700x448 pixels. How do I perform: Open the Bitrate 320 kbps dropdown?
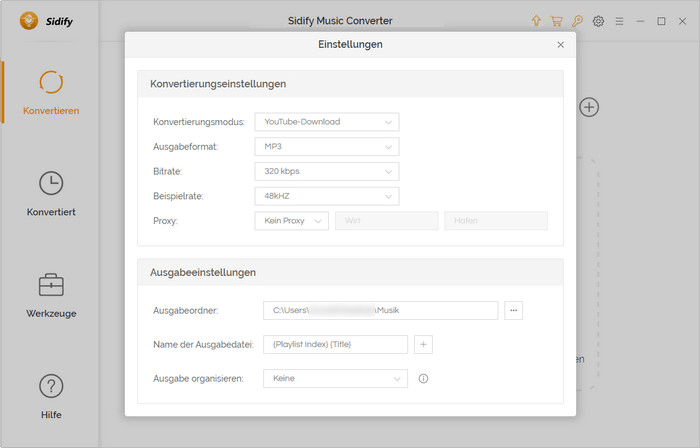point(327,171)
